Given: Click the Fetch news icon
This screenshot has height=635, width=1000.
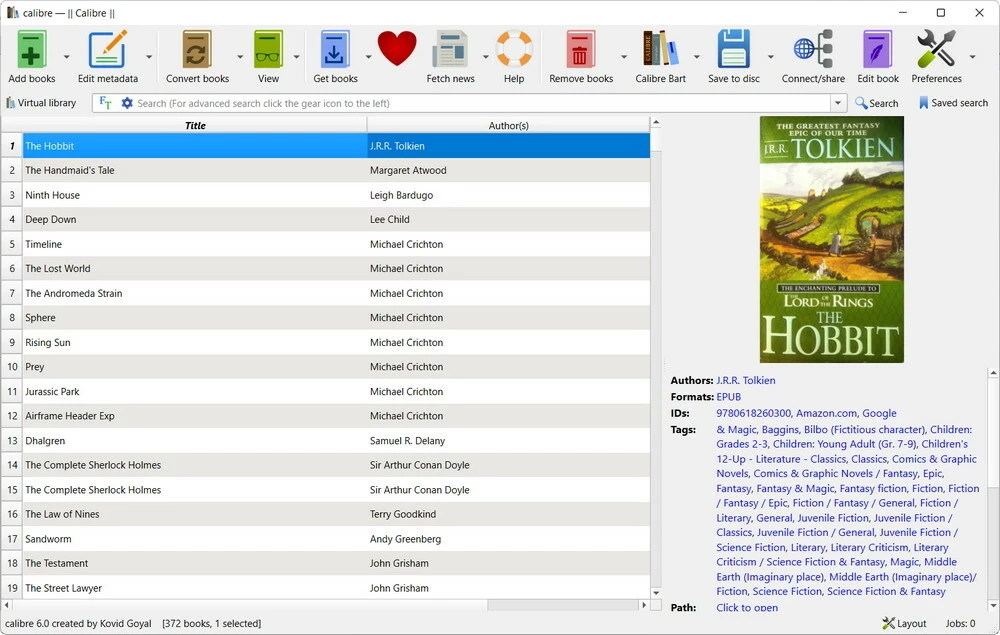Looking at the screenshot, I should pyautogui.click(x=450, y=50).
